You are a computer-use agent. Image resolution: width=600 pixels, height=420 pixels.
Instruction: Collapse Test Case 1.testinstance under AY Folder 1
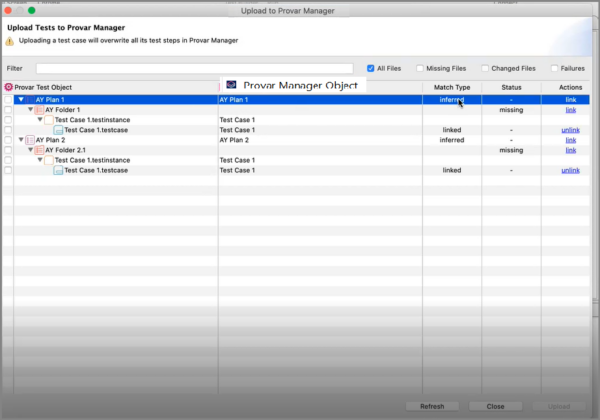click(40, 119)
